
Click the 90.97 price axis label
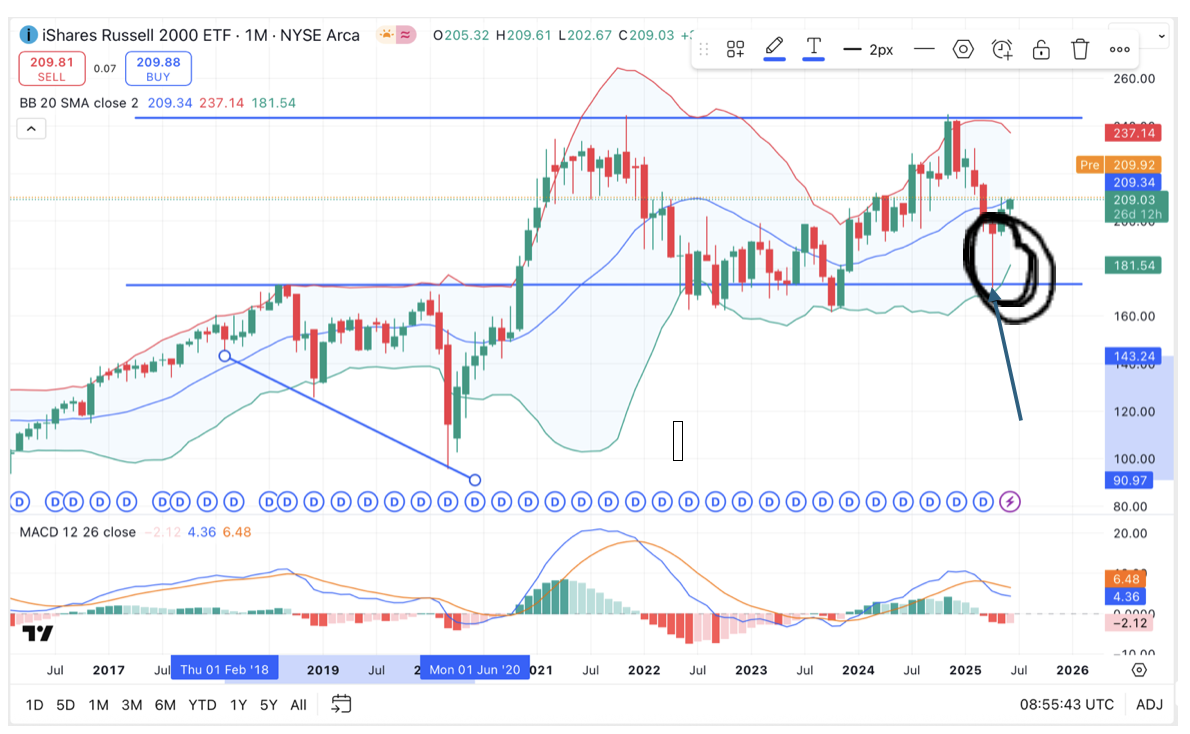(1129, 480)
